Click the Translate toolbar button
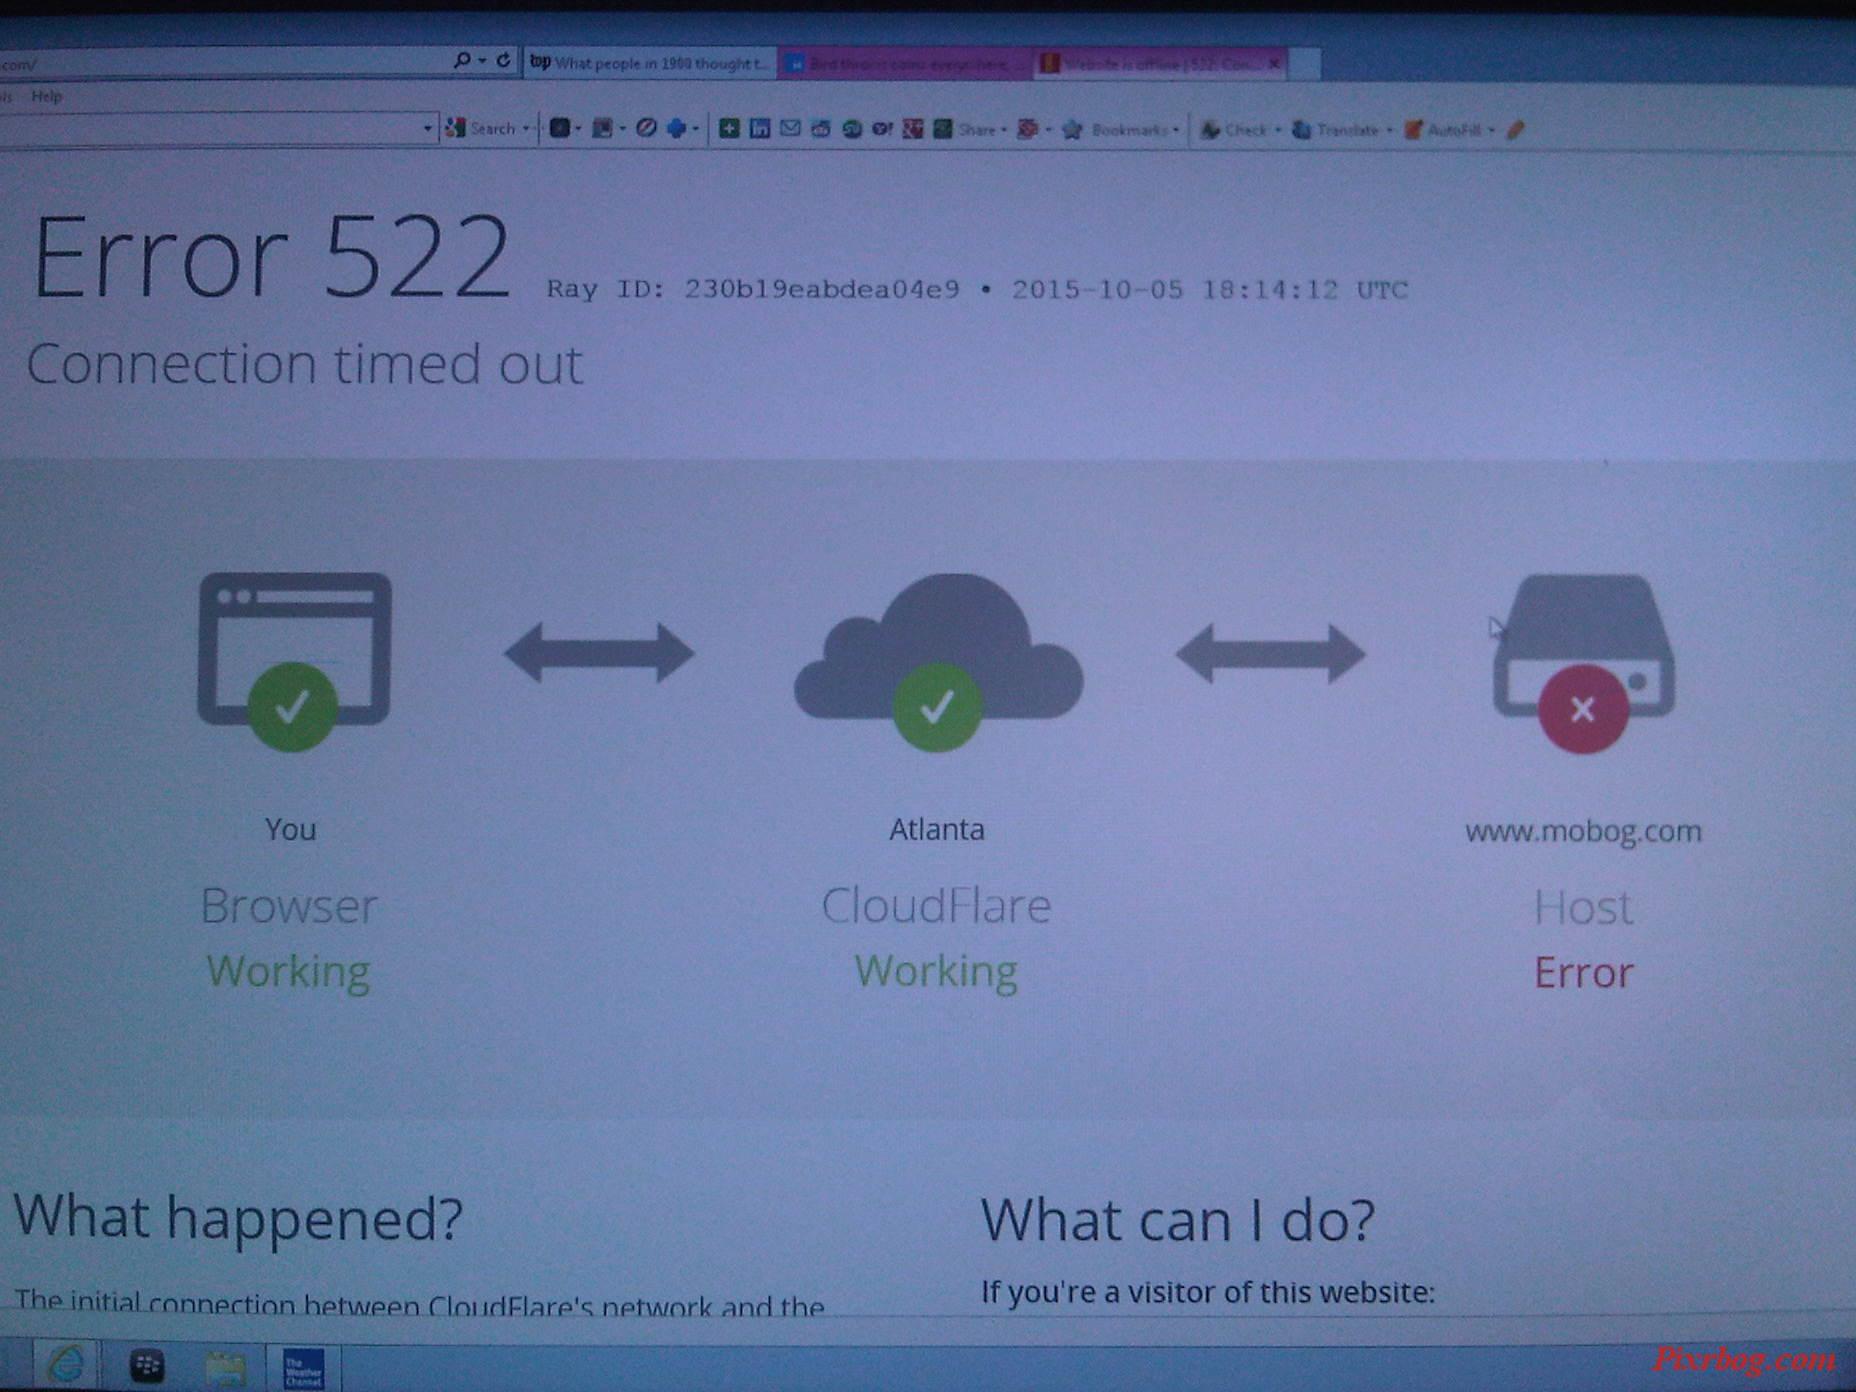Image resolution: width=1856 pixels, height=1392 pixels. [x=1336, y=130]
